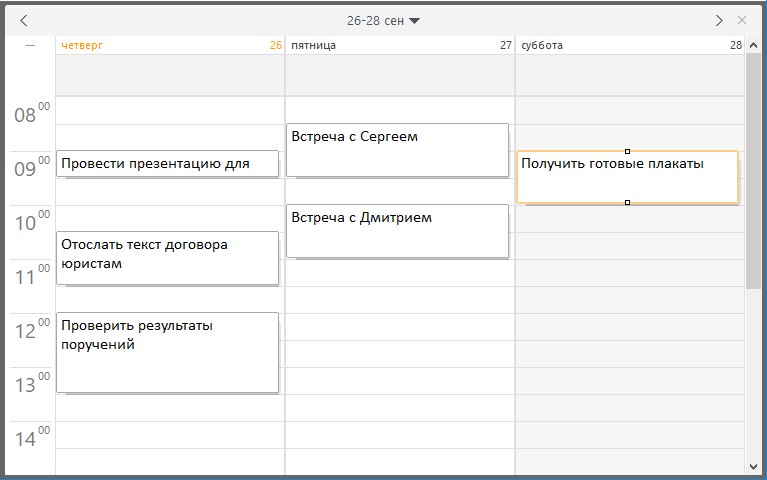Click the 14:00 time label
The image size is (767, 480).
click(x=32, y=437)
